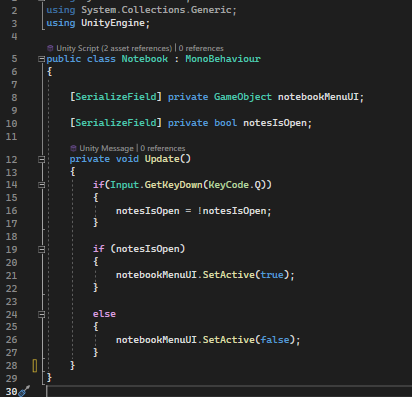Collapse the Update method outlining box
The height and width of the screenshot is (397, 412).
coord(41,159)
